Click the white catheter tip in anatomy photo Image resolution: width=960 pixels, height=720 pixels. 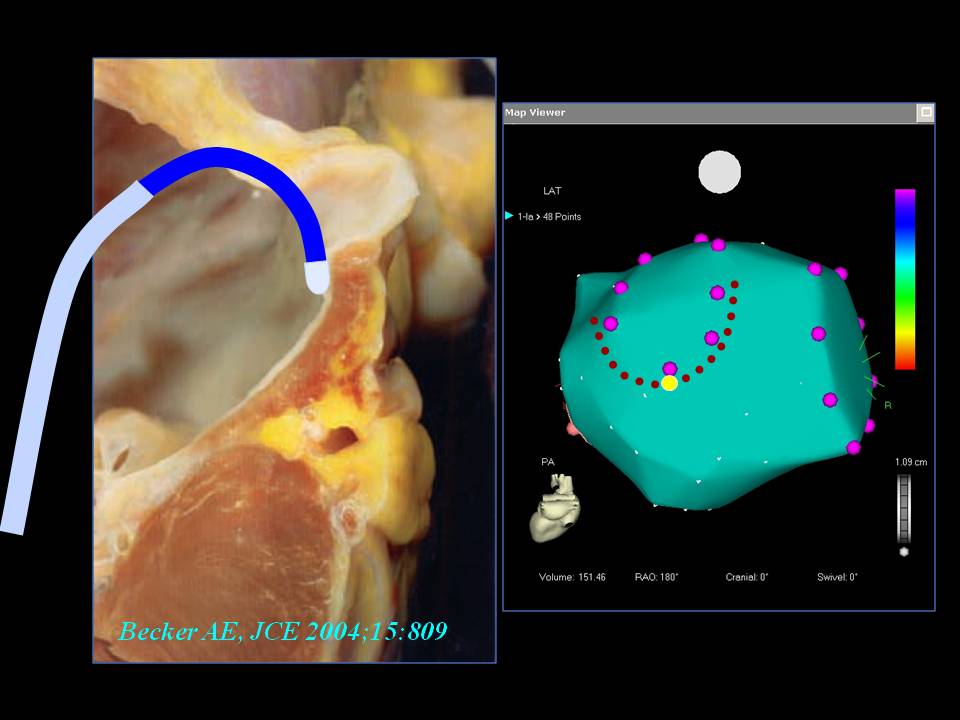click(316, 277)
